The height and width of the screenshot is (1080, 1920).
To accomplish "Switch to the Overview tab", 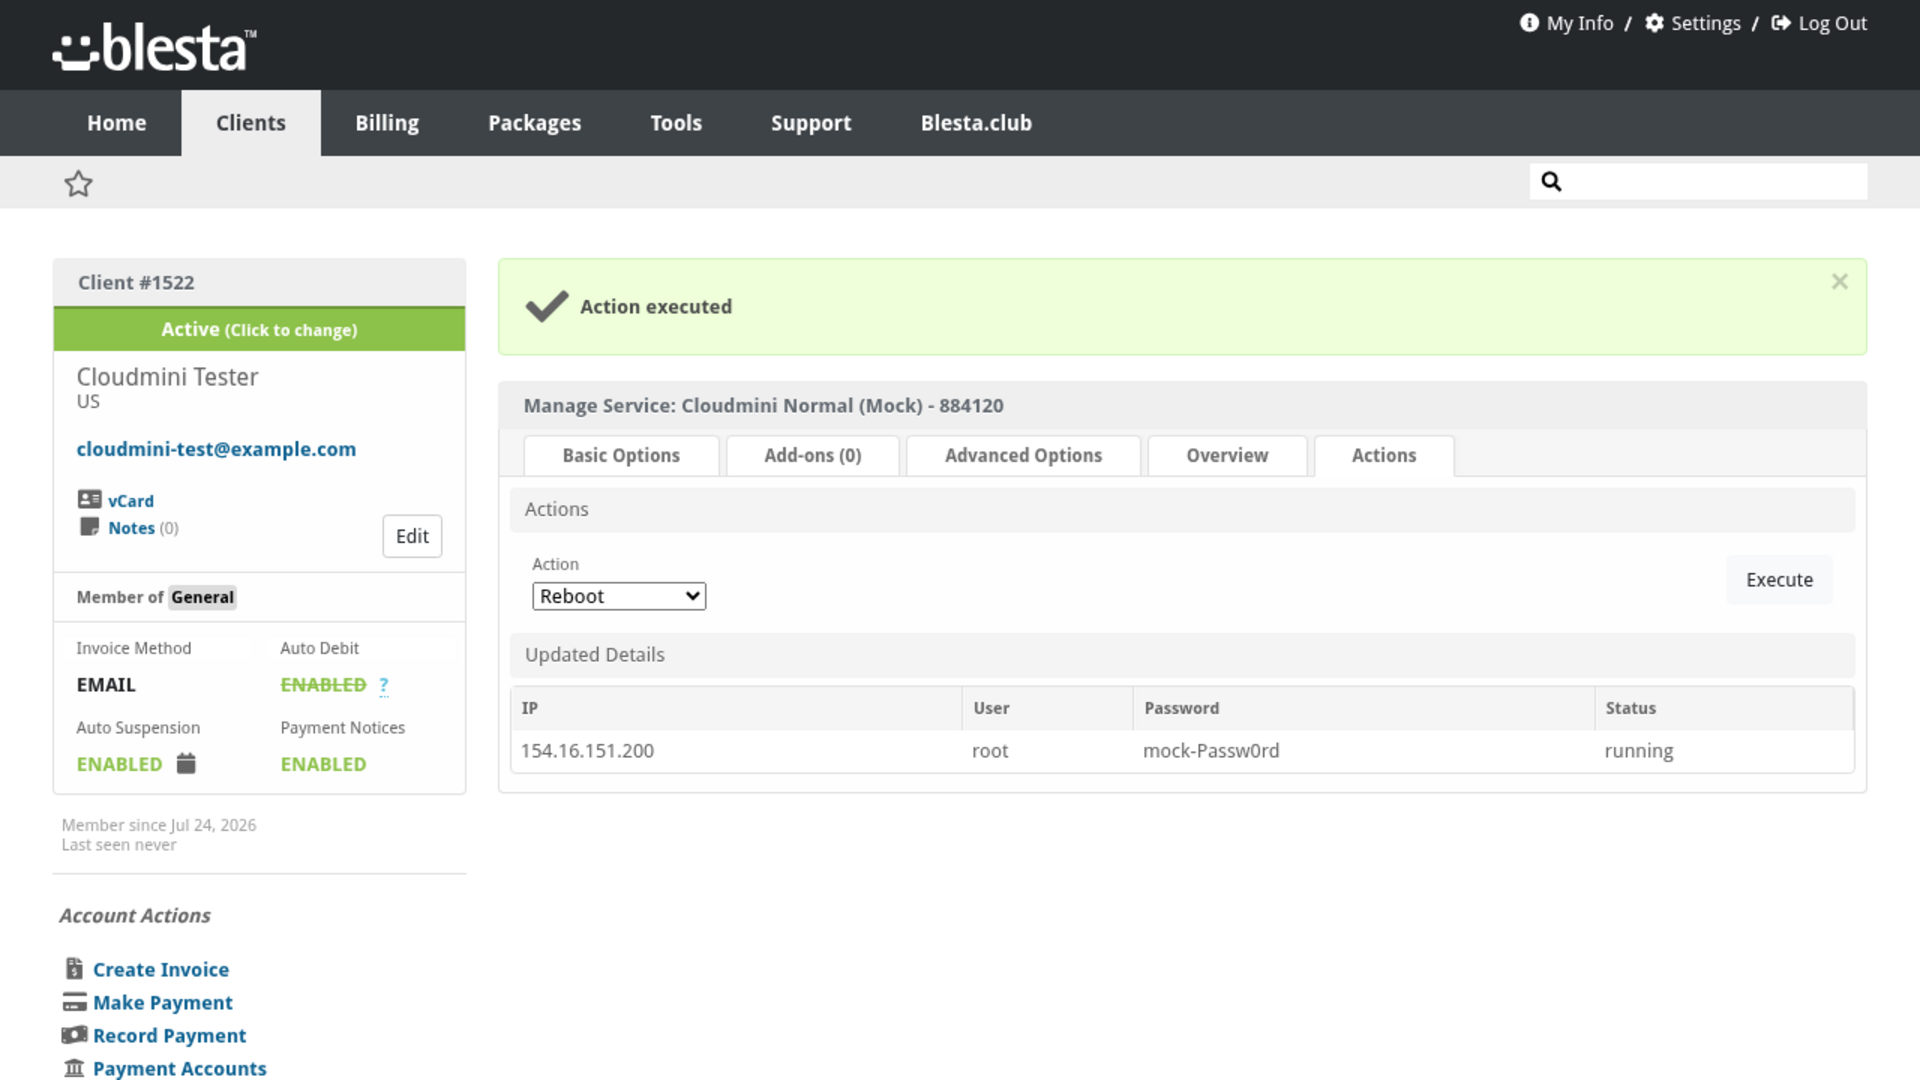I will click(x=1227, y=455).
